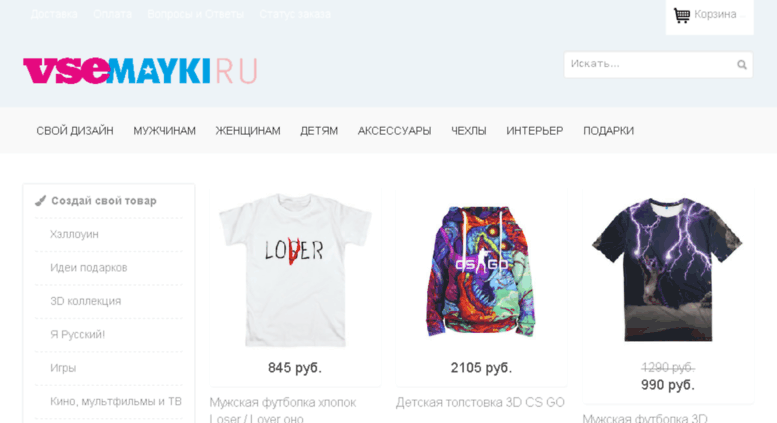Open the shopping cart icon

tap(681, 15)
